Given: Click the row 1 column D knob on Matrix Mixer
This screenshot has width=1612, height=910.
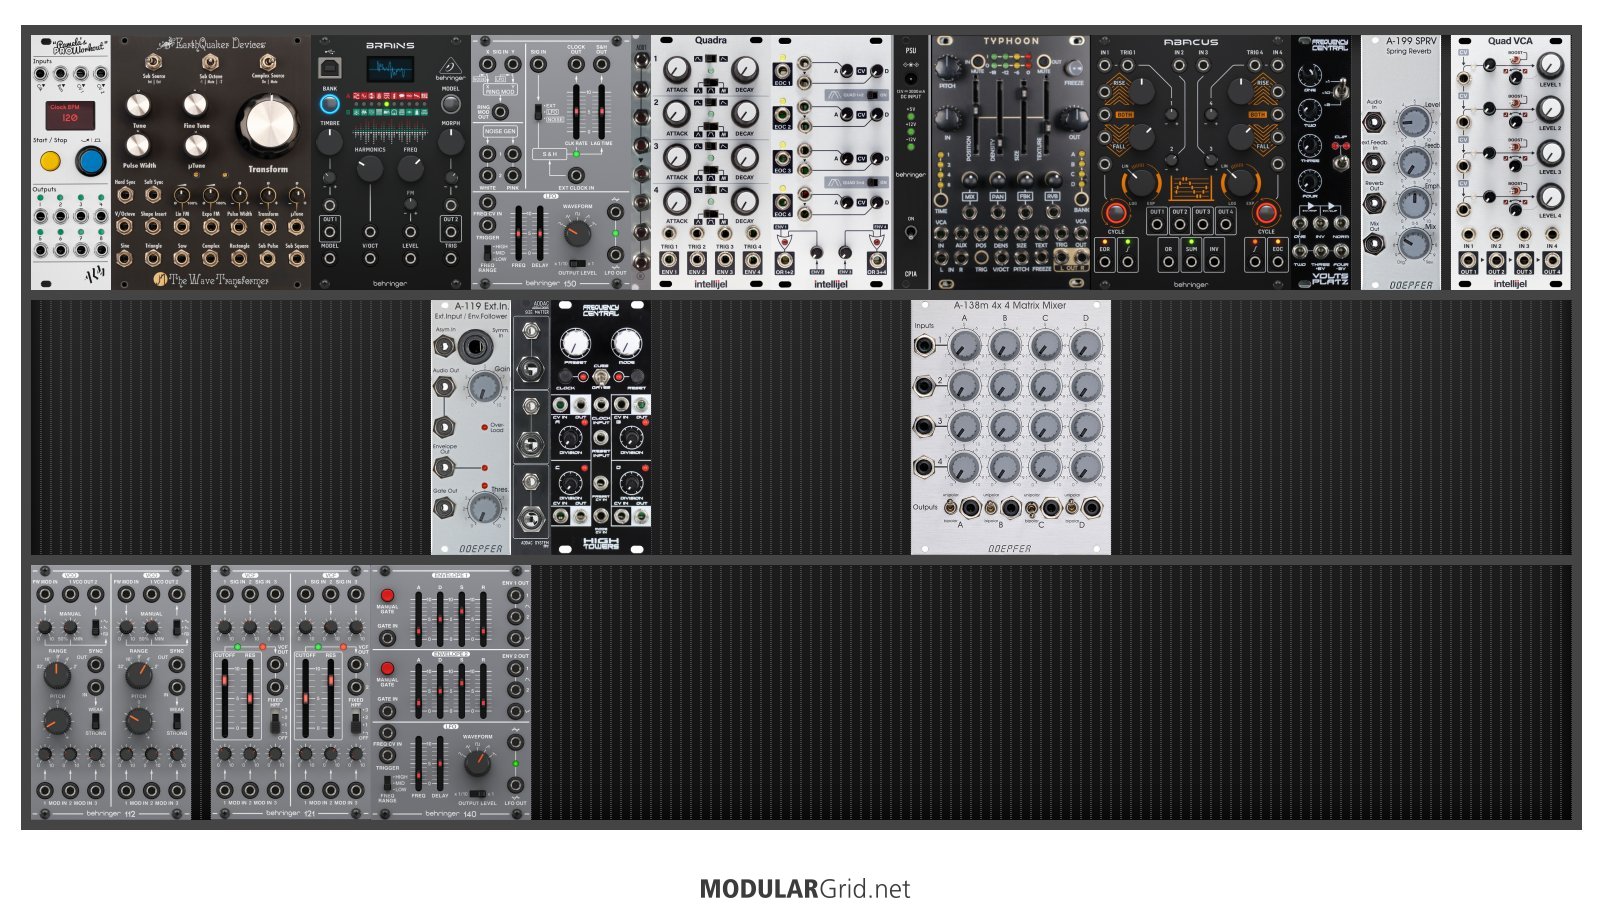Looking at the screenshot, I should (1085, 346).
